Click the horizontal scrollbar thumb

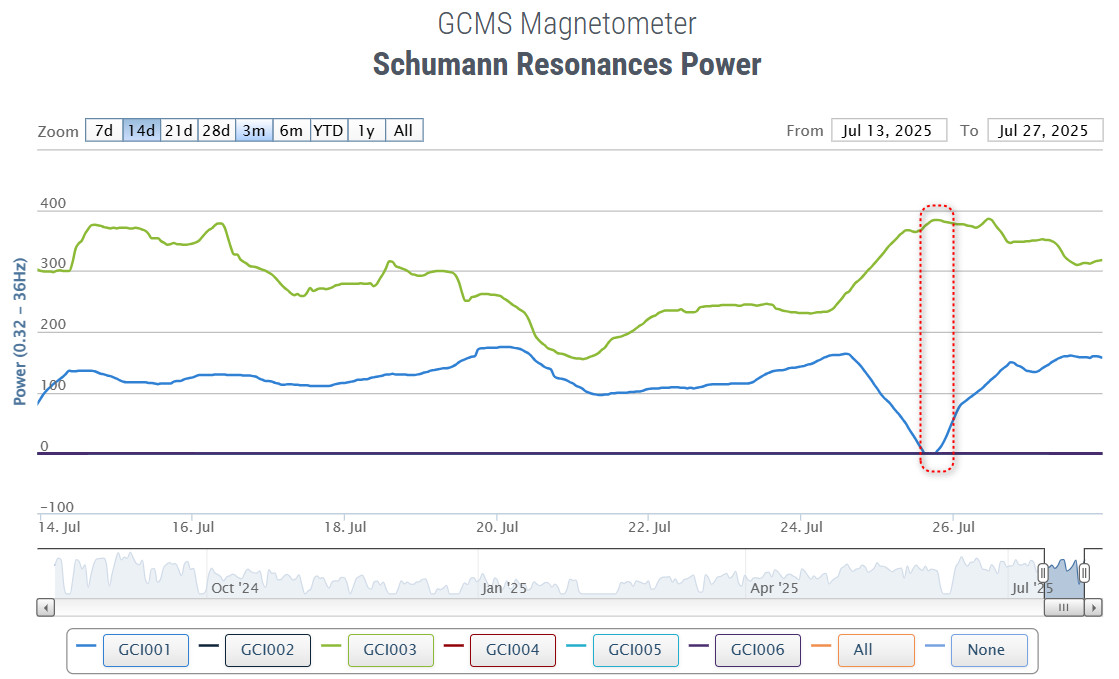pyautogui.click(x=1064, y=607)
